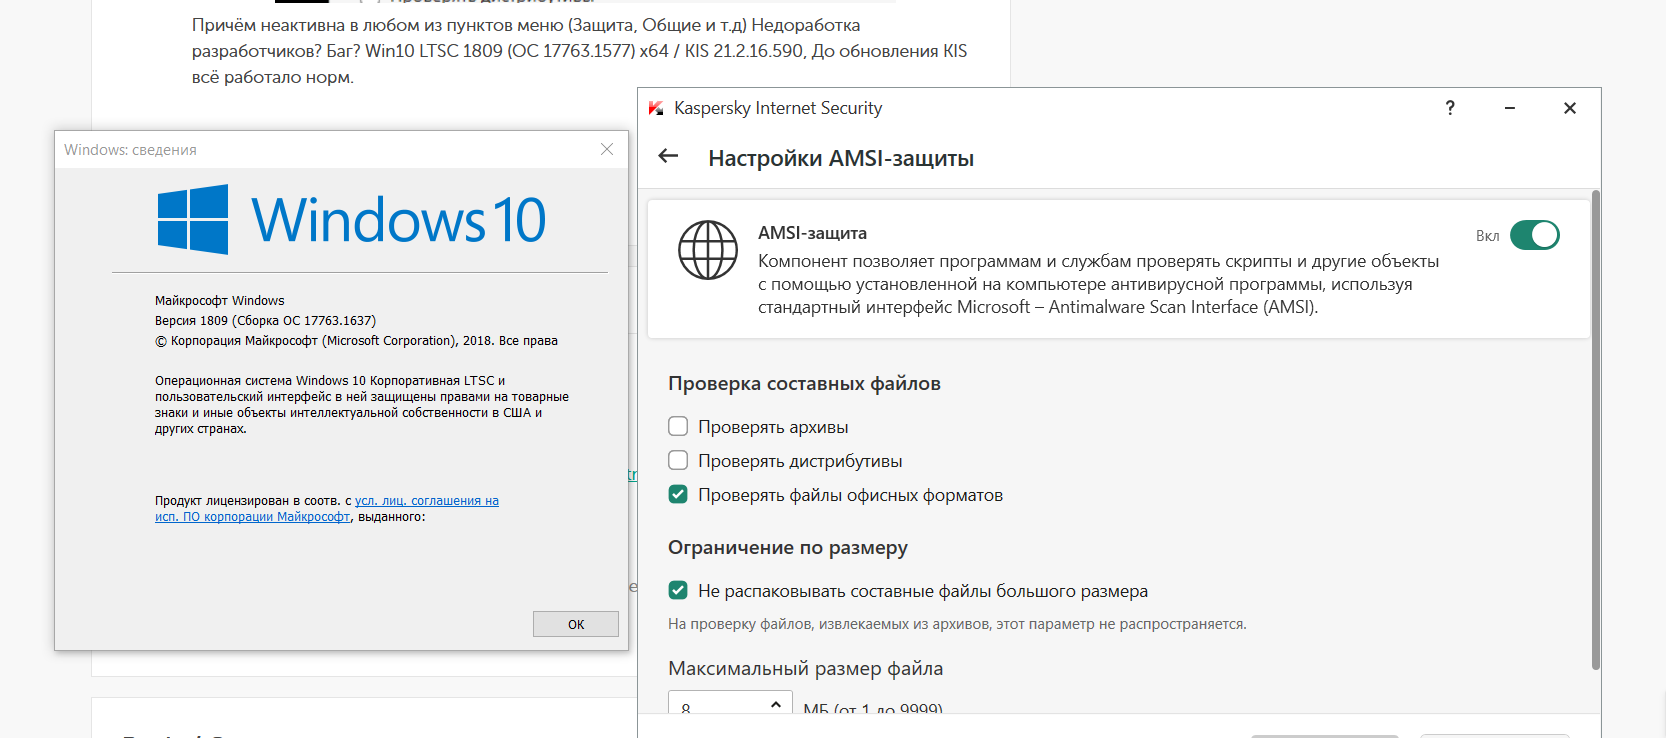Close the Kaspersky Internet Security window
Screen dimensions: 1666x738
click(x=1570, y=108)
